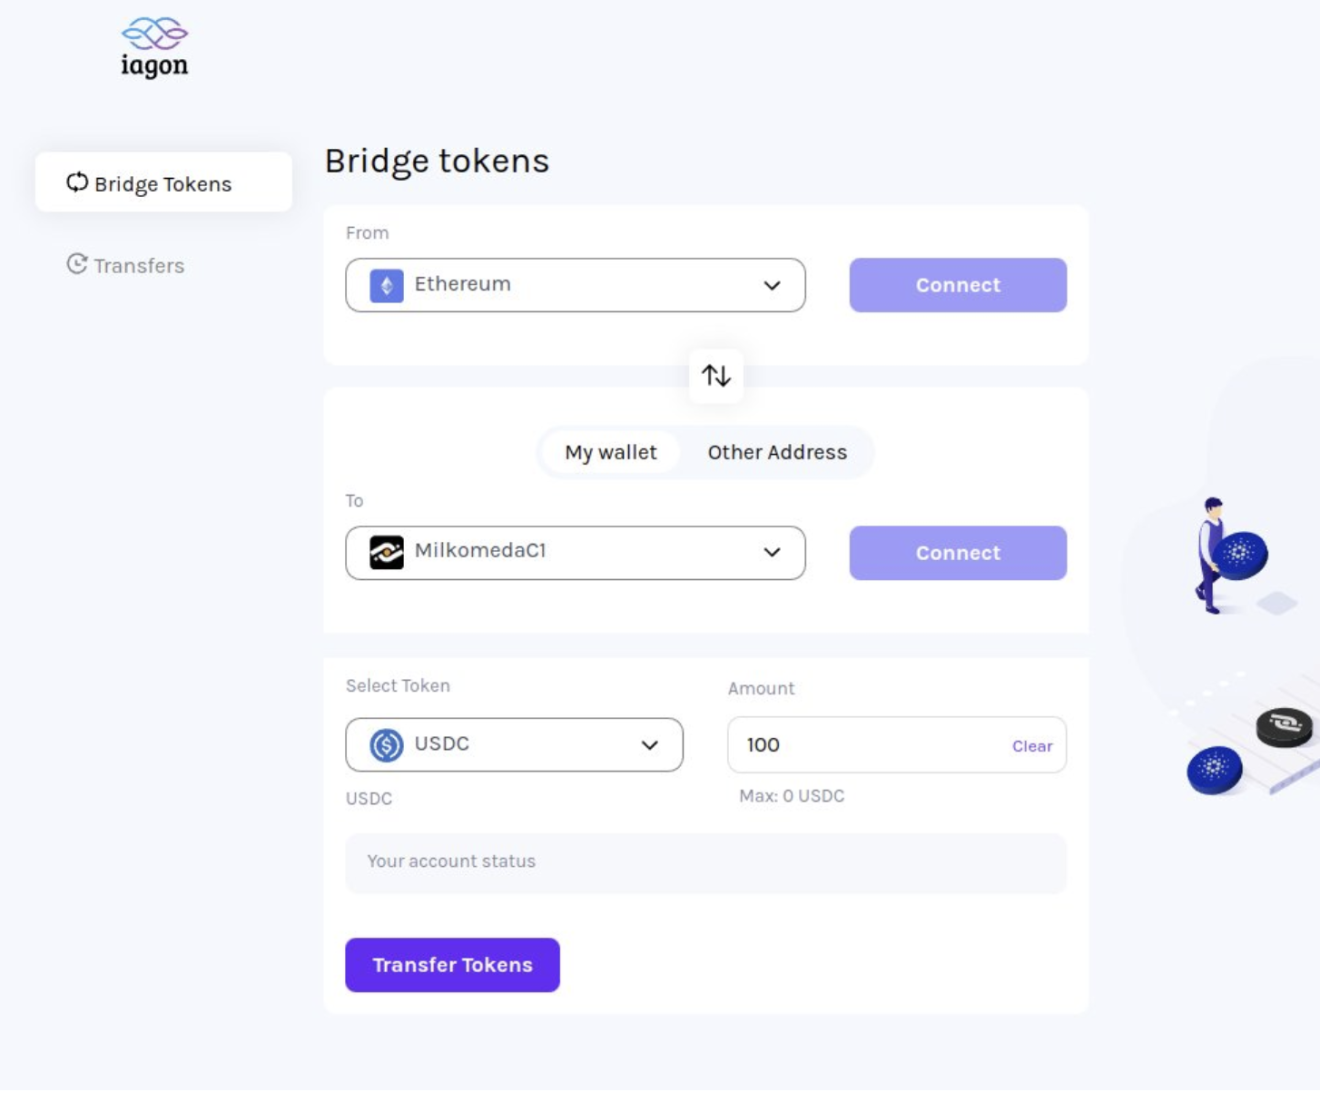Switch to Other Address option
Image resolution: width=1320 pixels, height=1102 pixels.
(777, 452)
